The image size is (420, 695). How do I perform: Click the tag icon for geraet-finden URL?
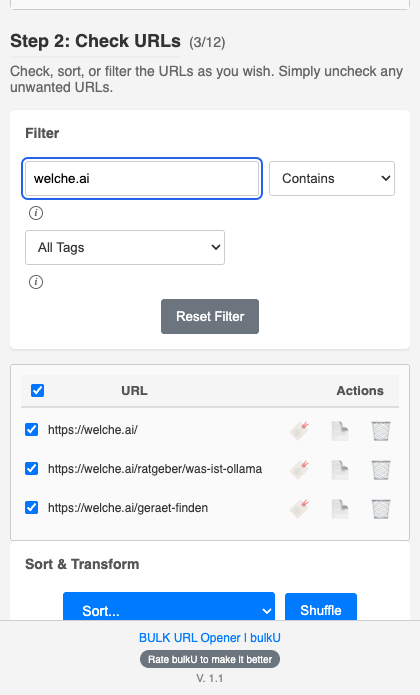tap(299, 508)
